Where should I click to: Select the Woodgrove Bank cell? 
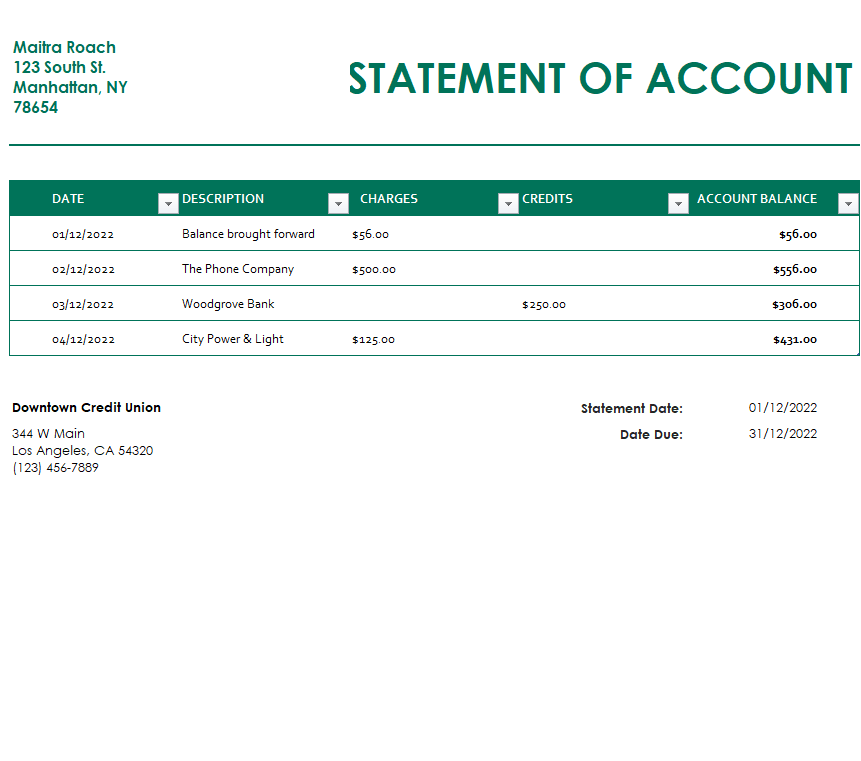pyautogui.click(x=228, y=304)
